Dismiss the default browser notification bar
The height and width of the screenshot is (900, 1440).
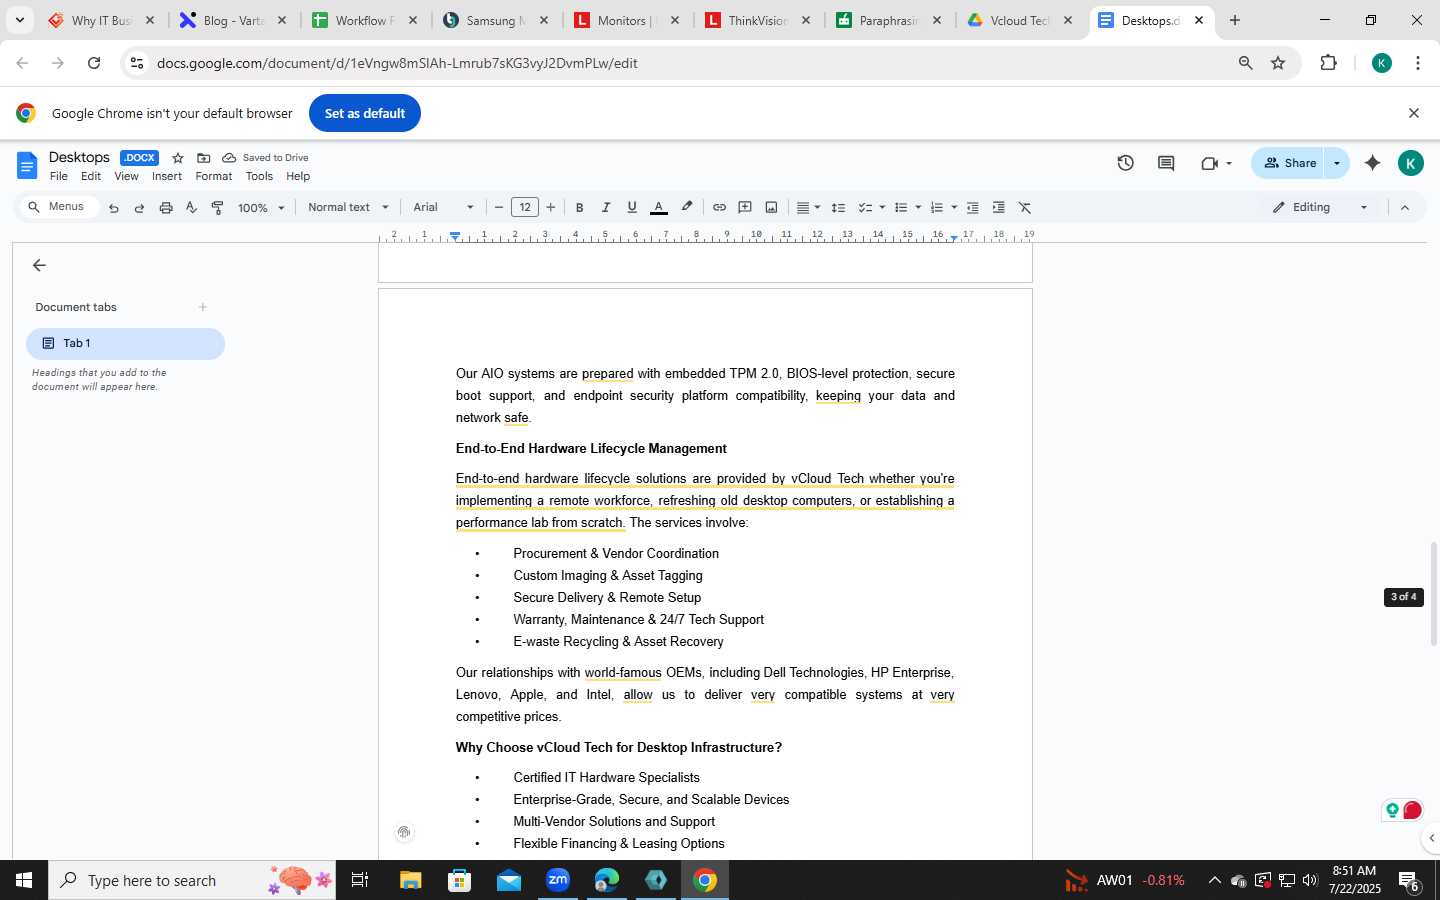click(1414, 113)
